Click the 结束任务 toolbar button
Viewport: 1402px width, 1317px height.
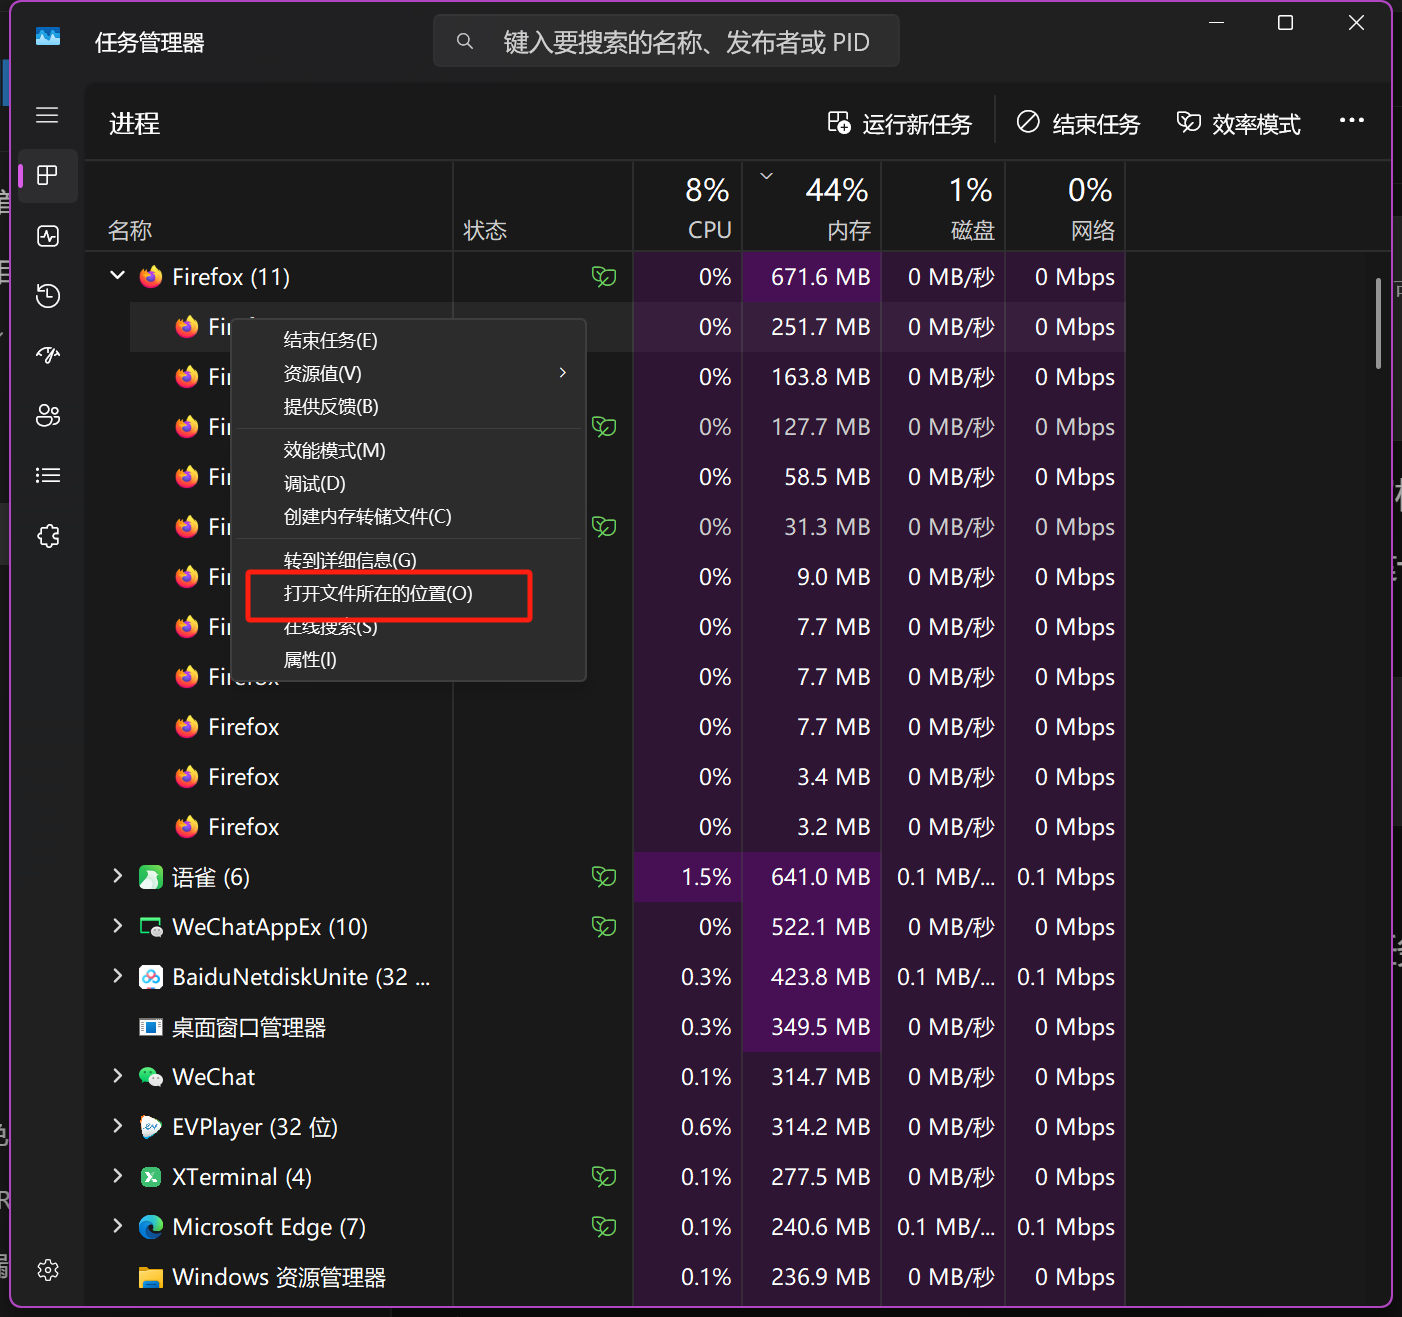(1078, 124)
